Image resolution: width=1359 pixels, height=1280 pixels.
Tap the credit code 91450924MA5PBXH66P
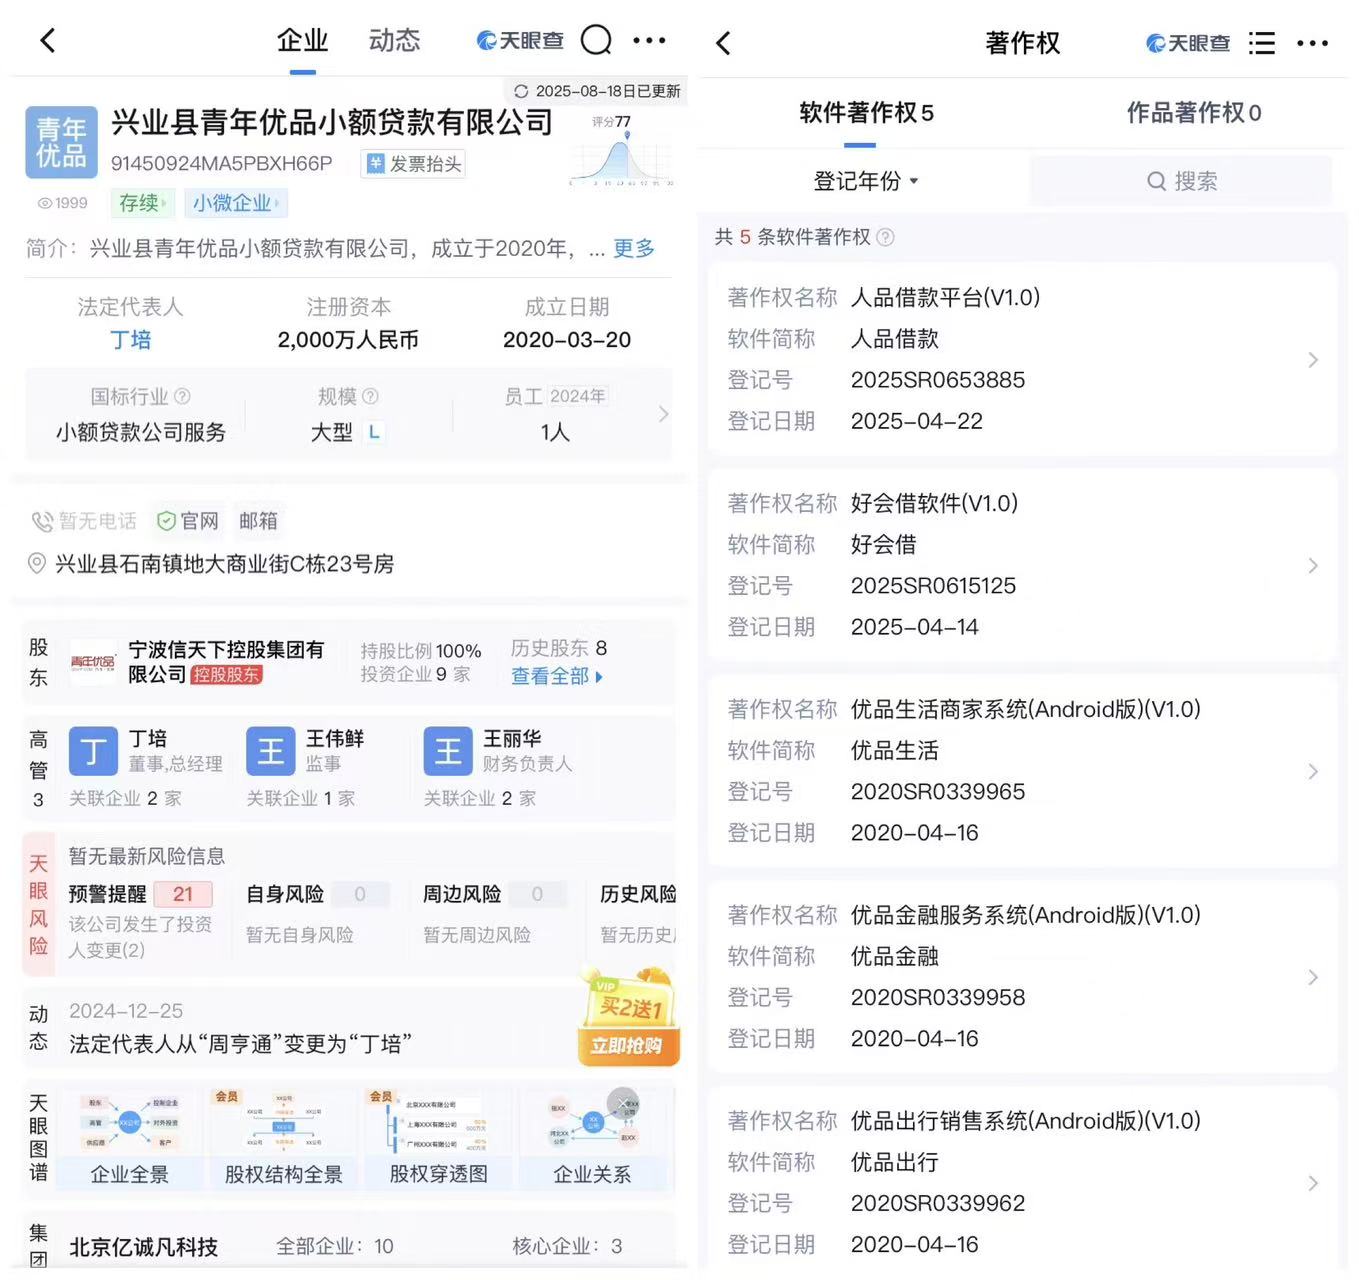pyautogui.click(x=221, y=164)
